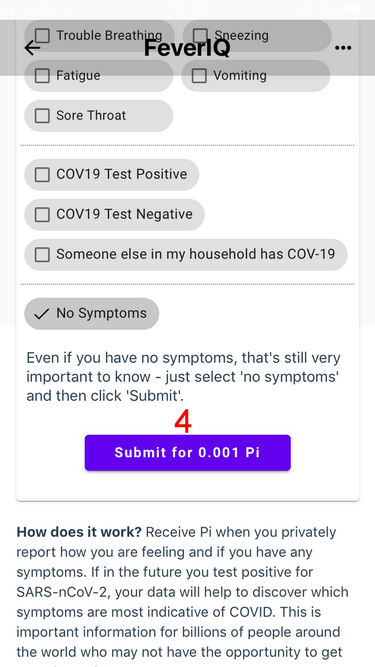Tap the back arrow icon
This screenshot has width=375, height=667.
point(32,48)
